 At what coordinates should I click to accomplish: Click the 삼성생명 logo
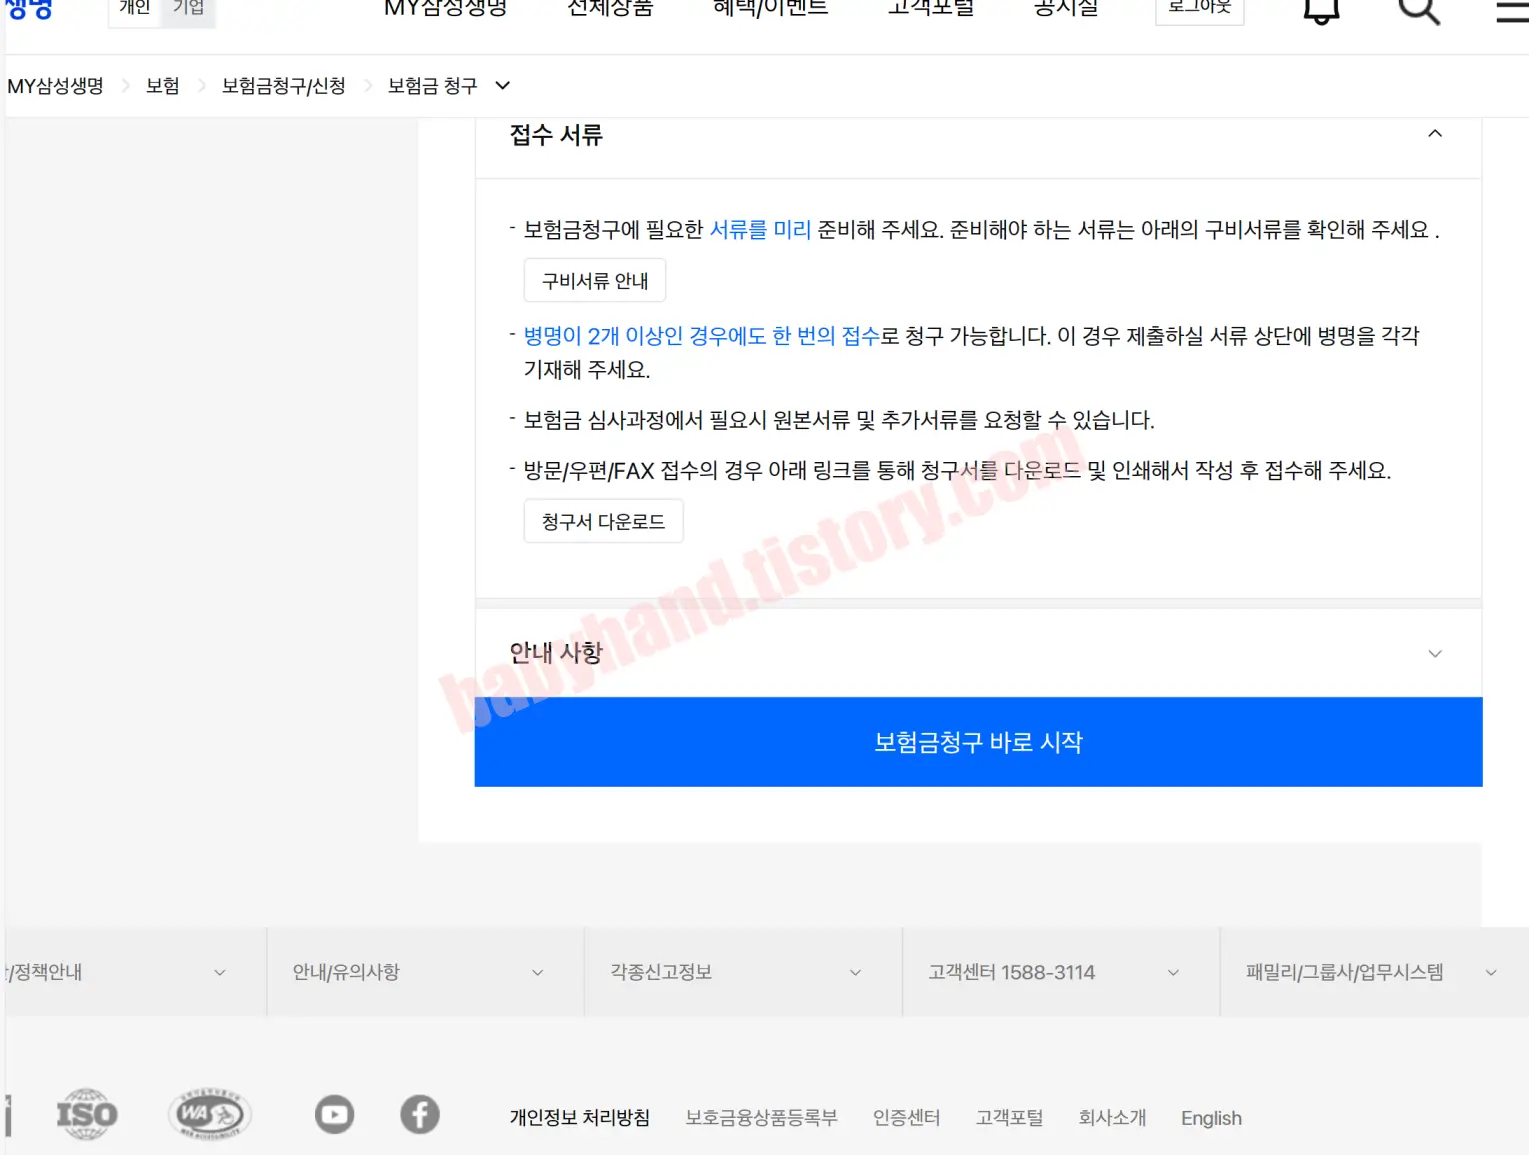29,9
